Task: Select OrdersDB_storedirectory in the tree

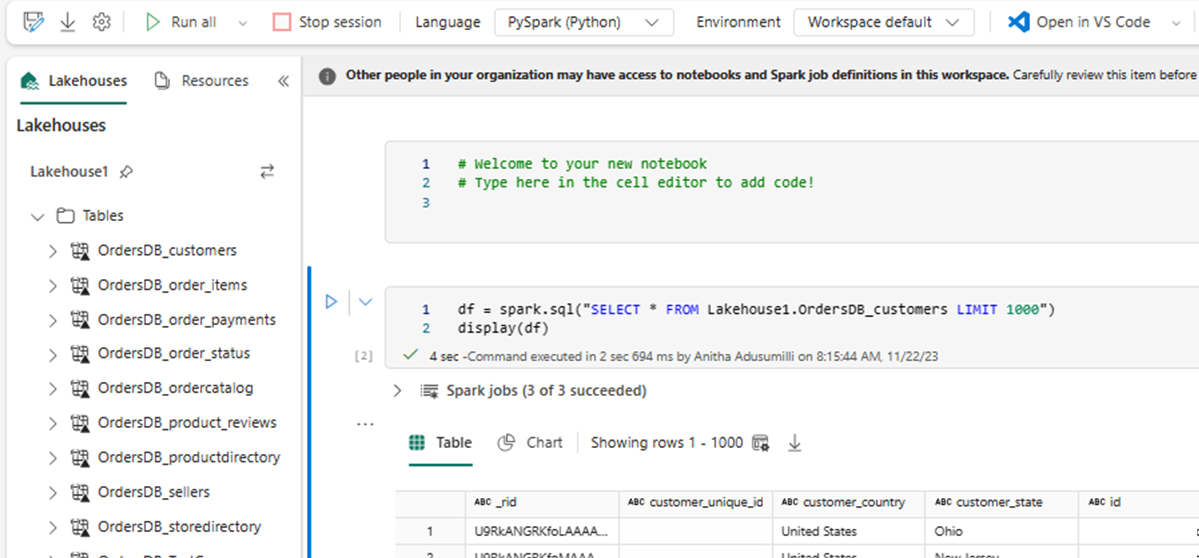Action: tap(180, 527)
